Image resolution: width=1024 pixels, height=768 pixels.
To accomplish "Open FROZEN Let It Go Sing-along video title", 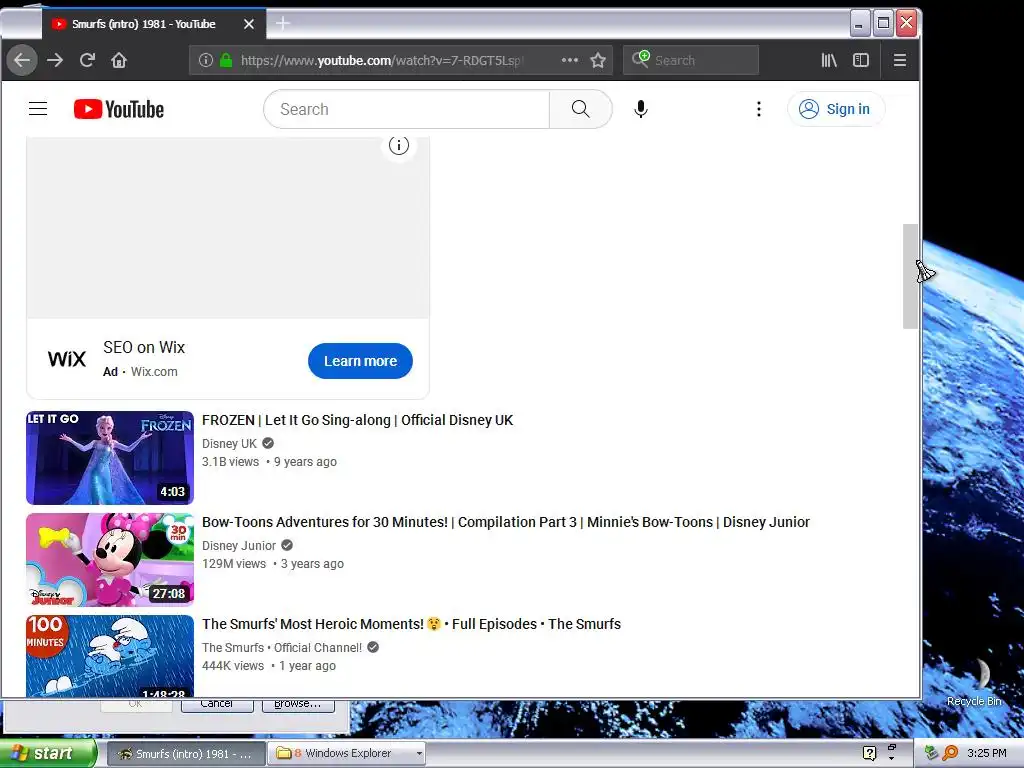I will click(357, 420).
